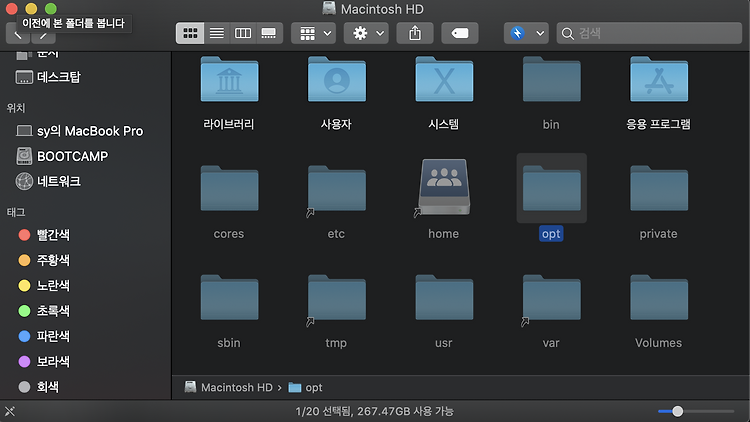750x422 pixels.
Task: Select the sbin folder
Action: [x=230, y=298]
